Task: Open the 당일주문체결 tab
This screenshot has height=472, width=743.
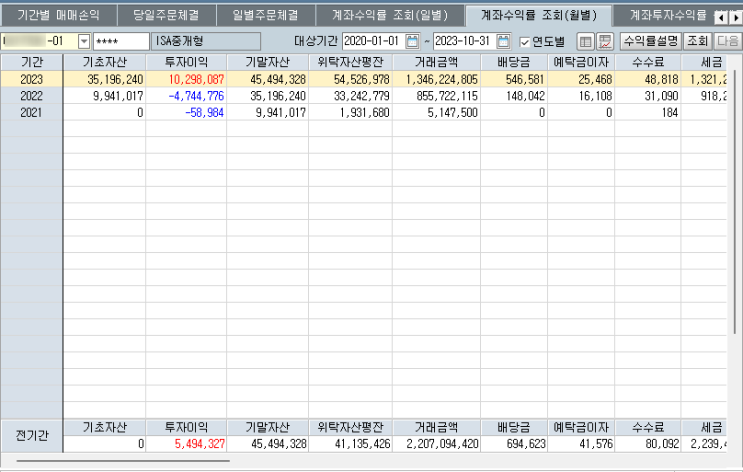Action: click(x=166, y=16)
